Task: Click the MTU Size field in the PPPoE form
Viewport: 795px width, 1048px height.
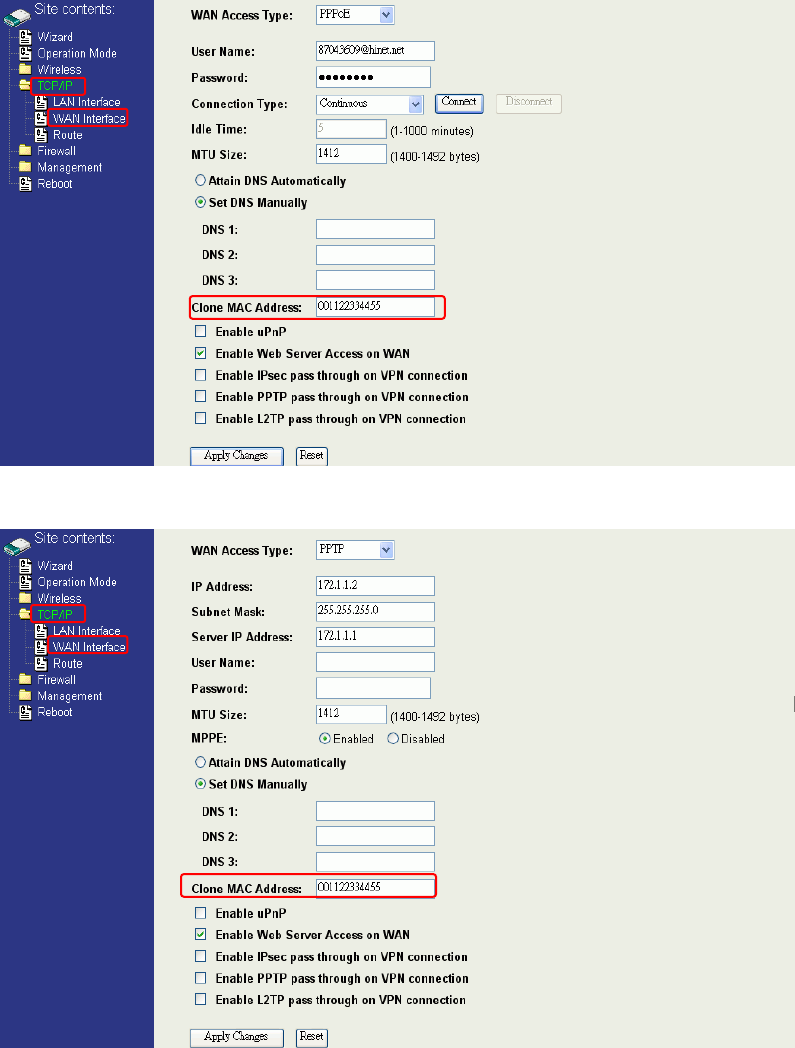Action: point(351,154)
